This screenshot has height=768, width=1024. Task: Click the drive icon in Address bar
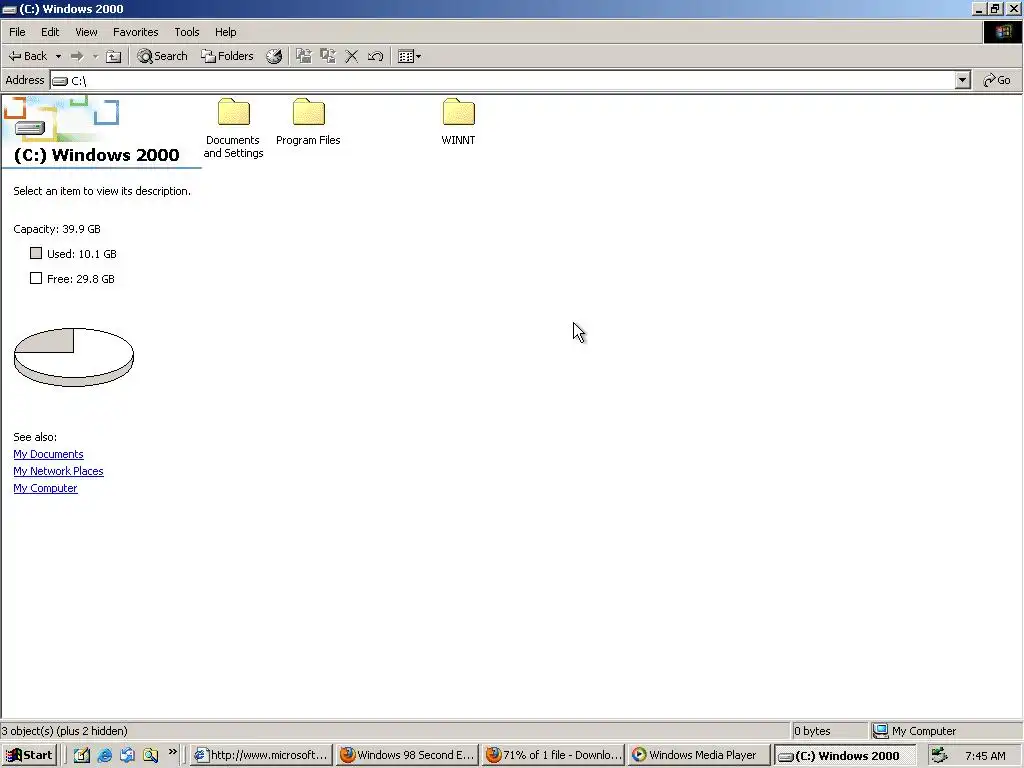[x=60, y=81]
